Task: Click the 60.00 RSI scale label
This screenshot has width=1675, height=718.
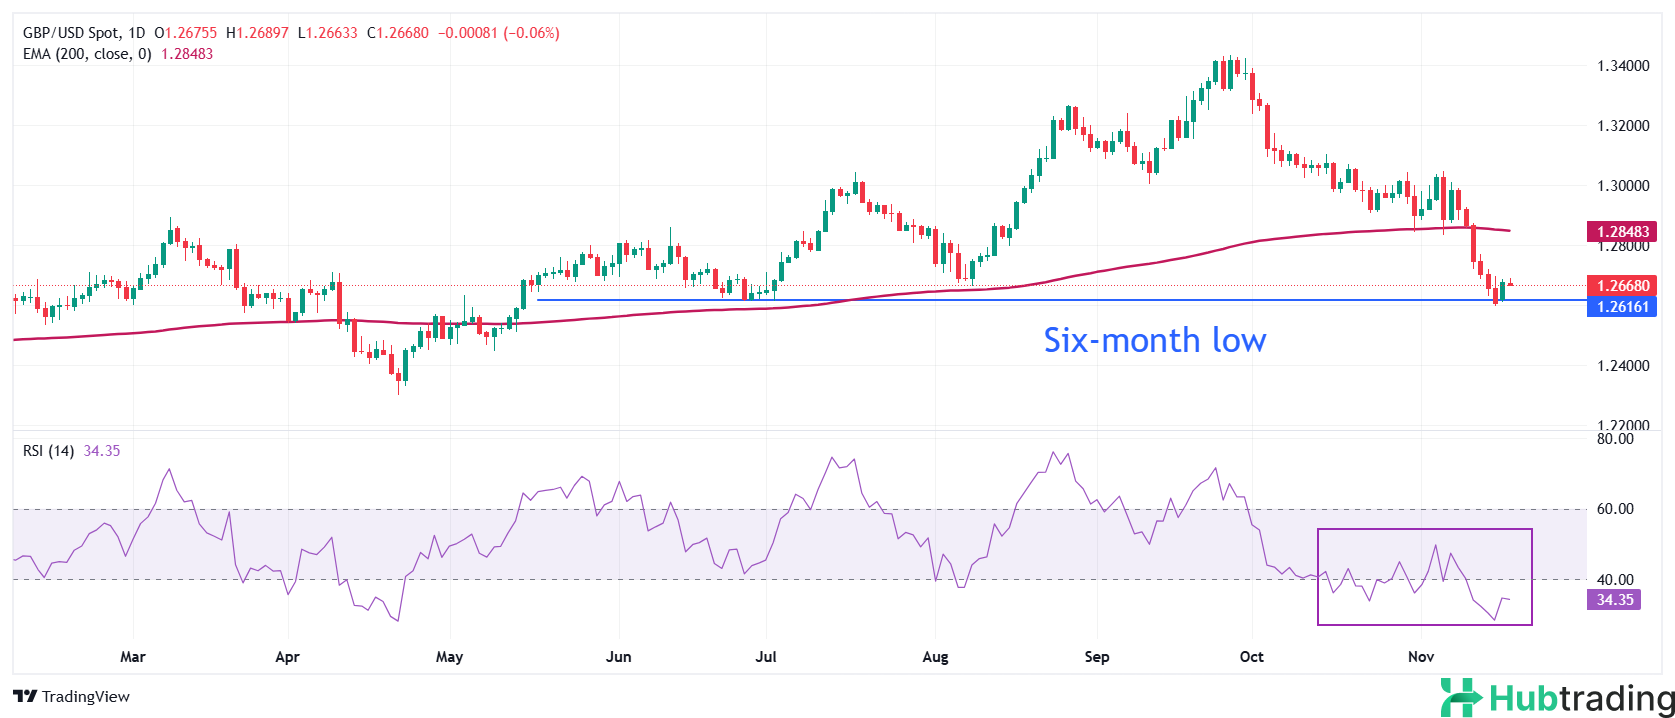Action: 1615,509
